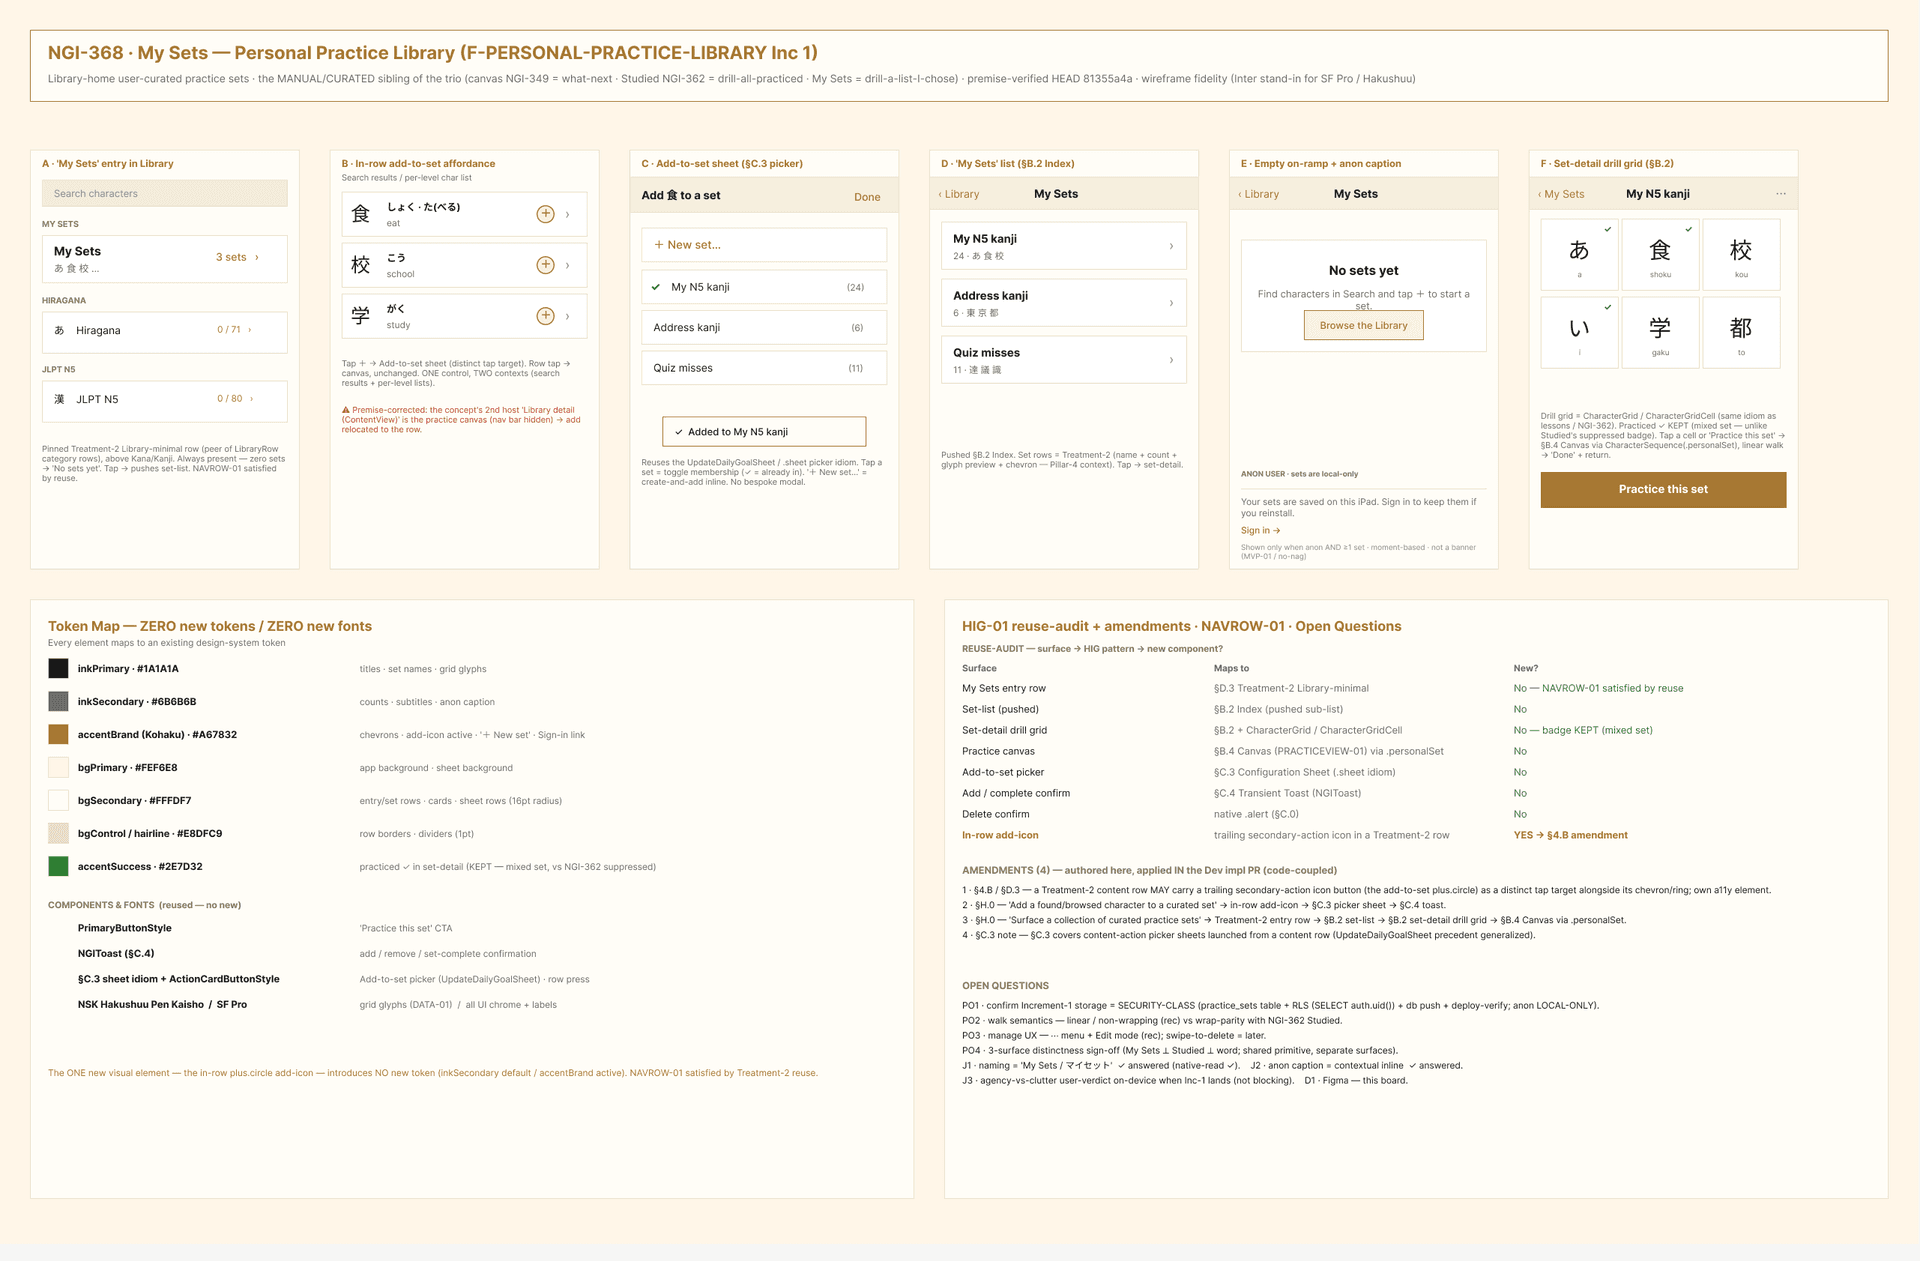Click the NGIToast (§C.4) component label
The height and width of the screenshot is (1261, 1920).
pos(116,954)
